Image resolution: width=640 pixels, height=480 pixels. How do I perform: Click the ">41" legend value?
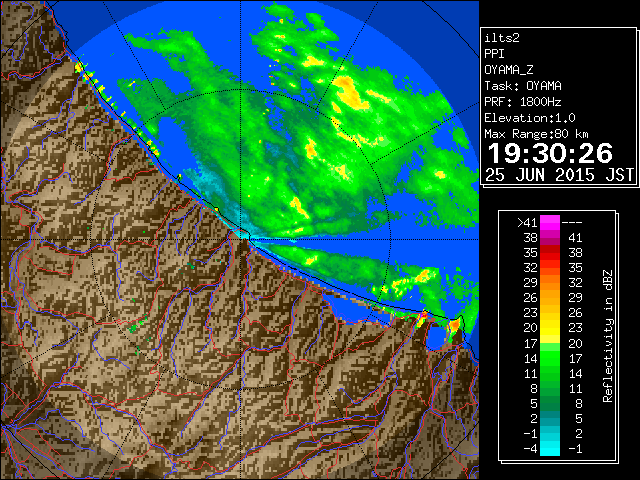(x=528, y=223)
